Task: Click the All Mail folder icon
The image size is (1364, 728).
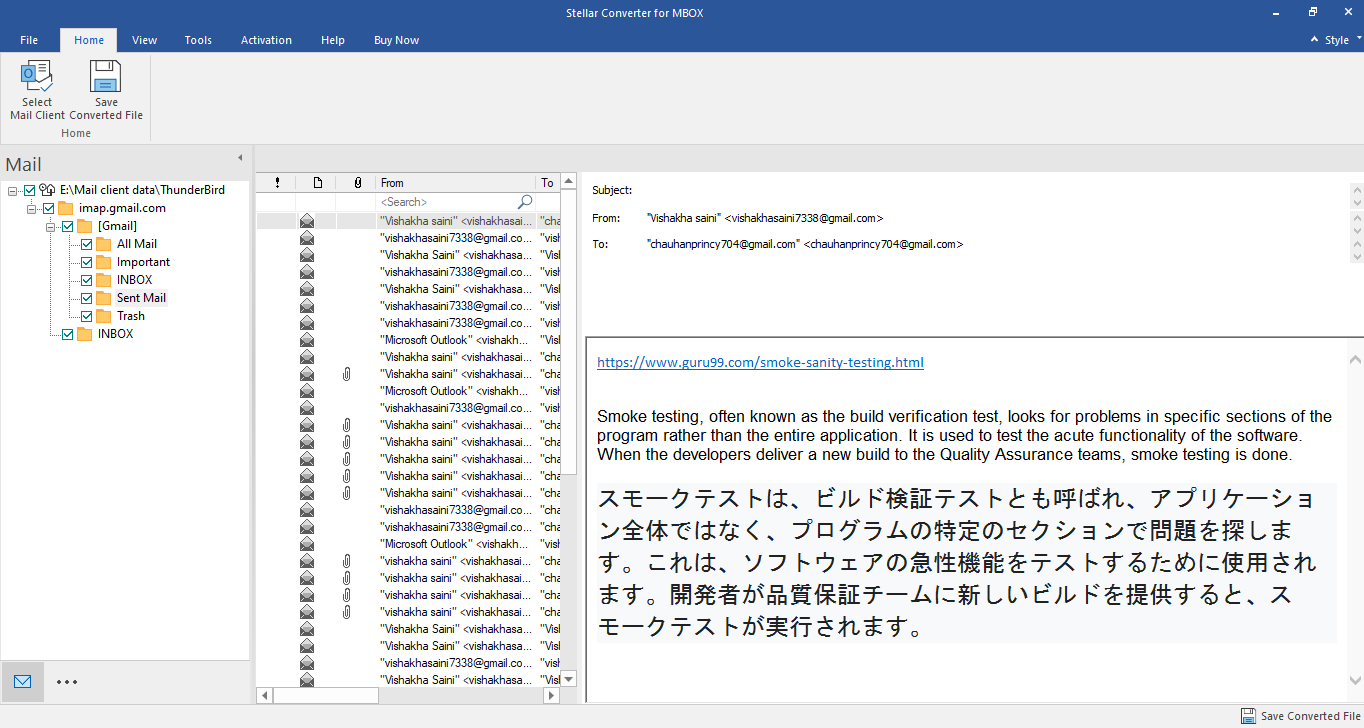Action: pos(104,244)
